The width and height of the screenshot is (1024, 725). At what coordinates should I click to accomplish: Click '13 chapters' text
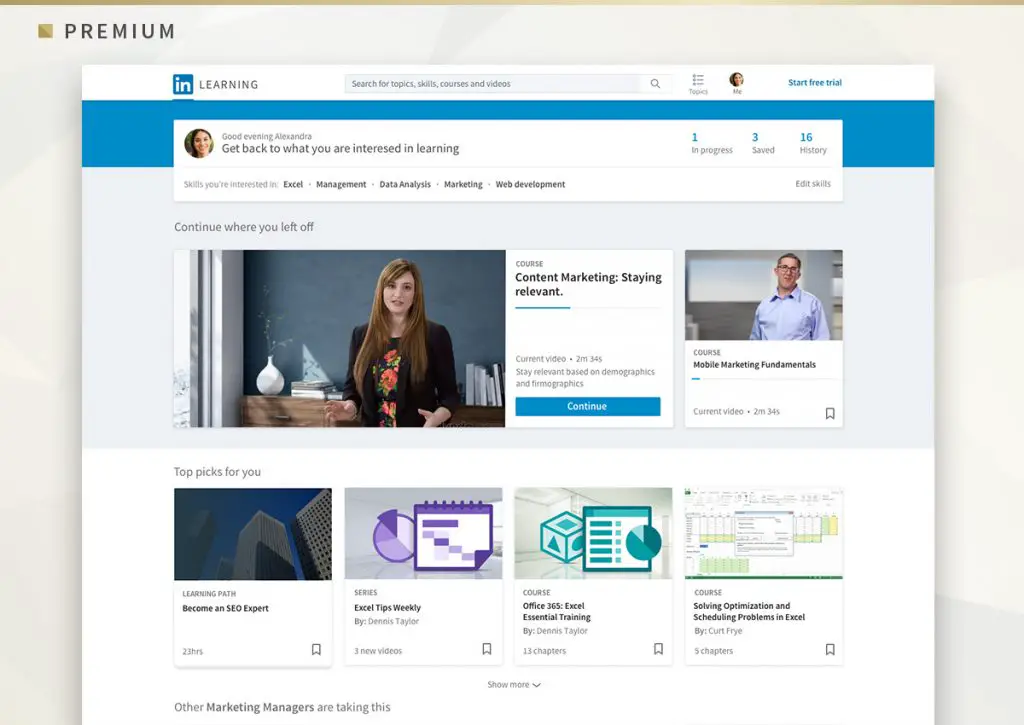tap(544, 651)
